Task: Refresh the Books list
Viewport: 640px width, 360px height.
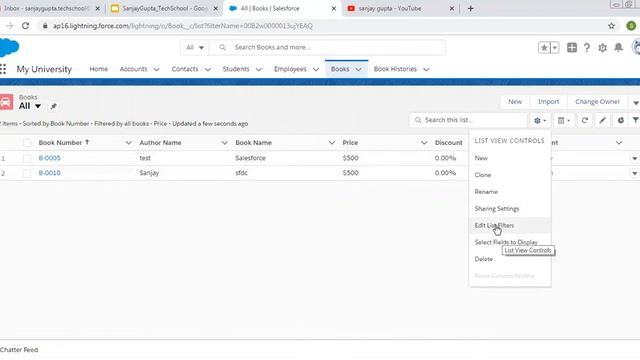Action: (585, 120)
